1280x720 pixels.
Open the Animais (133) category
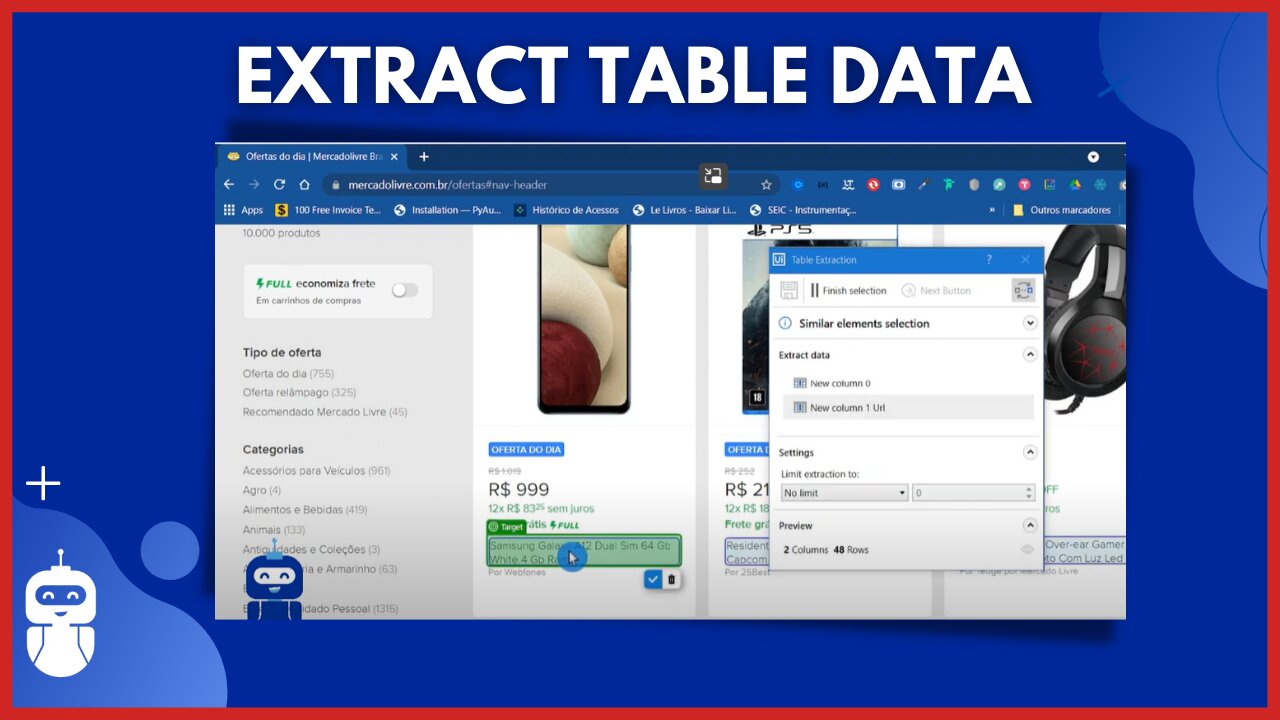tap(274, 529)
